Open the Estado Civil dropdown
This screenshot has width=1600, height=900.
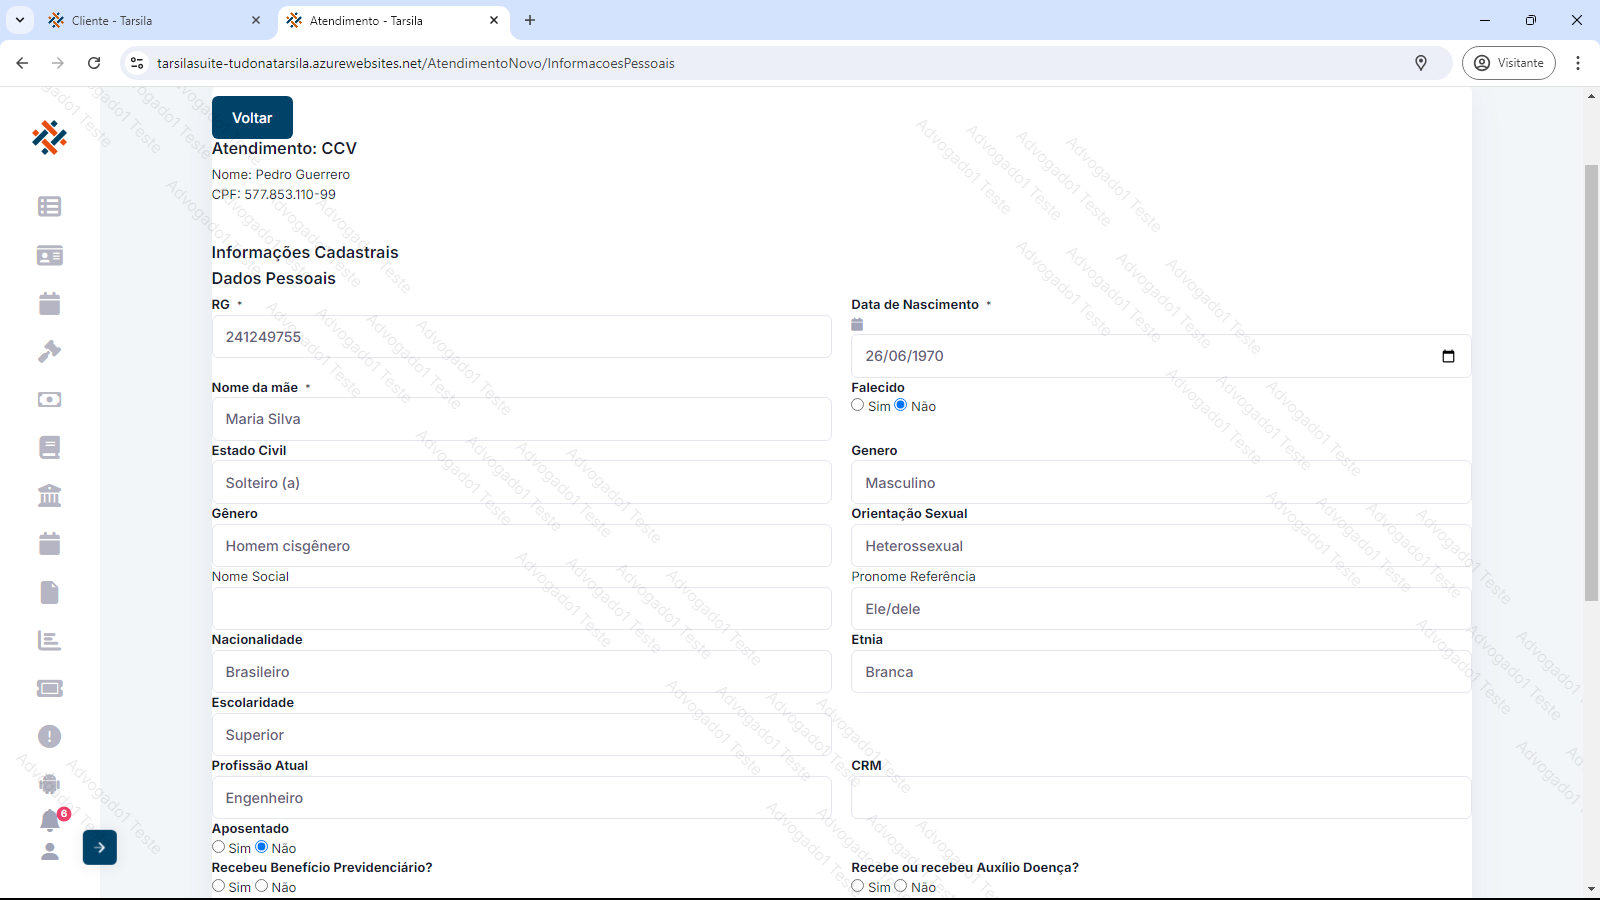click(x=521, y=483)
